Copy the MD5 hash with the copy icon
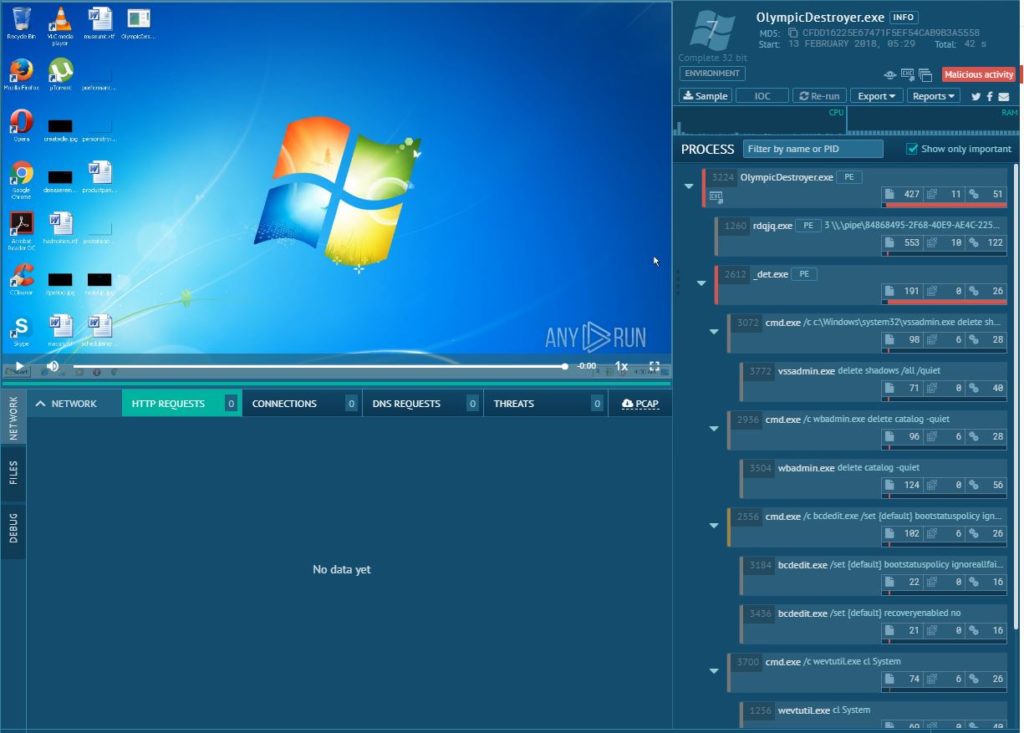This screenshot has height=733, width=1024. [x=793, y=32]
